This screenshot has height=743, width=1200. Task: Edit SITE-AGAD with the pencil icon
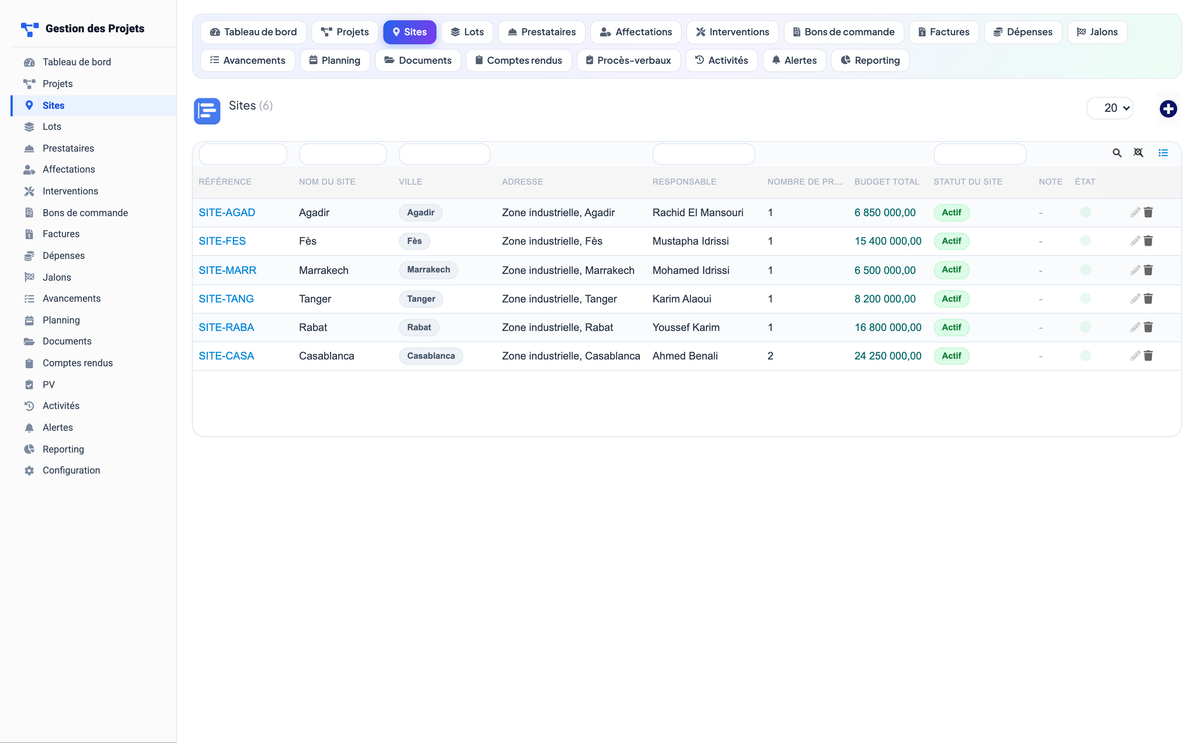1135,213
